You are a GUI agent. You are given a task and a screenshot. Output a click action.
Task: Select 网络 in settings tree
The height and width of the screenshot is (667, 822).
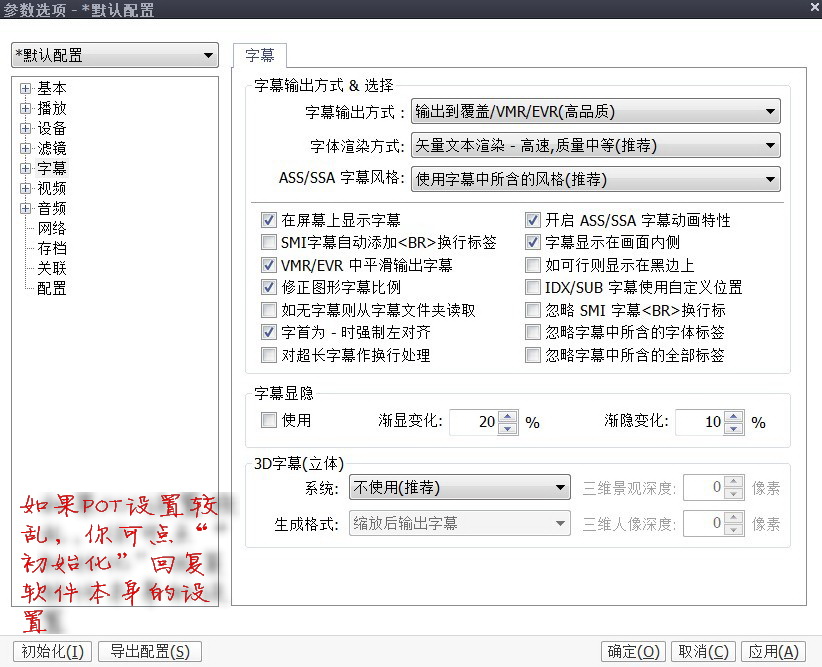[52, 228]
